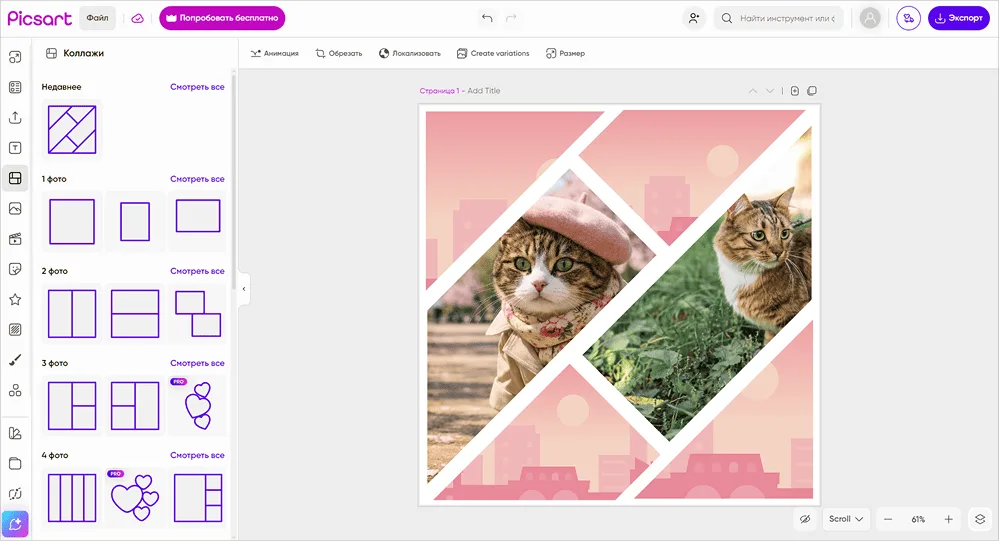Click the Undo arrow
The width and height of the screenshot is (999, 541).
pyautogui.click(x=487, y=18)
